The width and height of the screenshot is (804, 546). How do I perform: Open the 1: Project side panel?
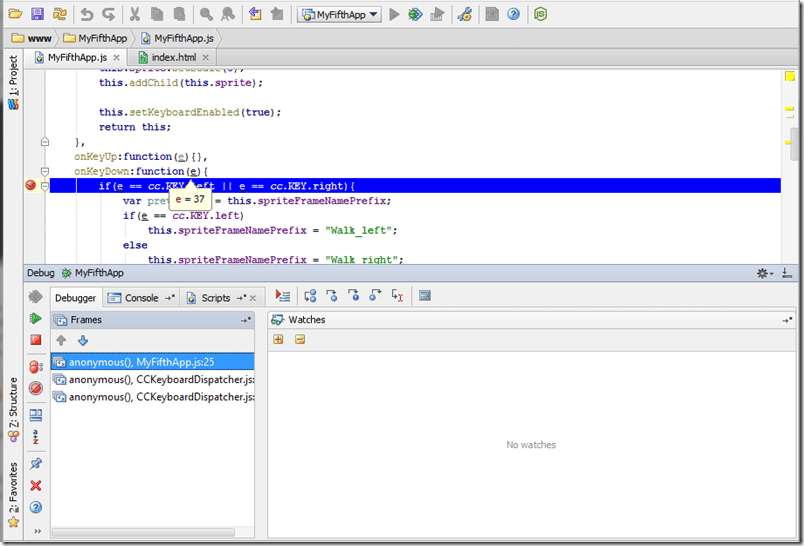tap(13, 83)
